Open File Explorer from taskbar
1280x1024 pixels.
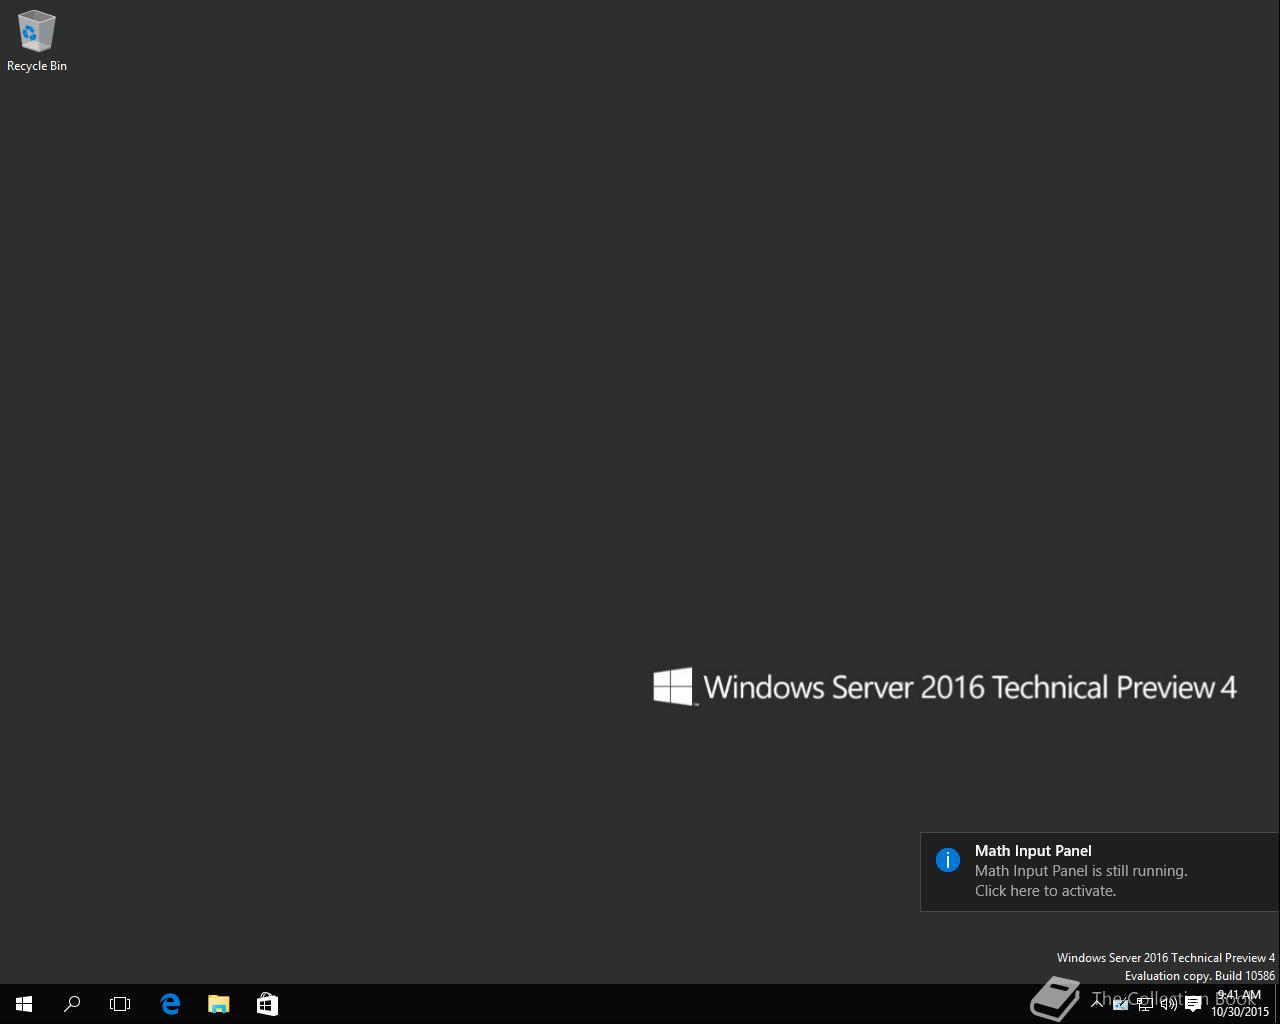point(218,1004)
